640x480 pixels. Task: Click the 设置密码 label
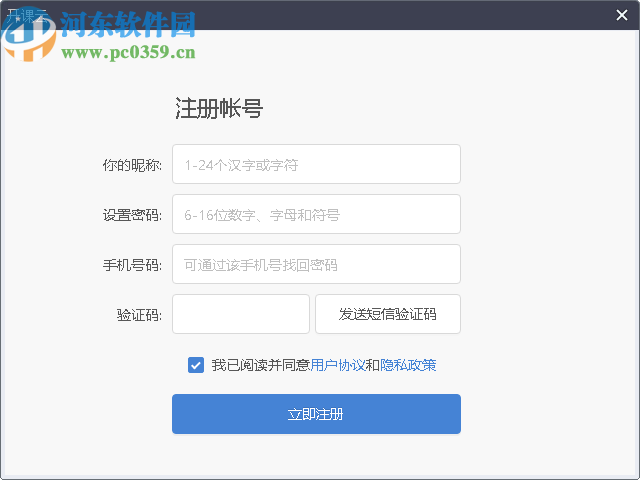tap(132, 215)
